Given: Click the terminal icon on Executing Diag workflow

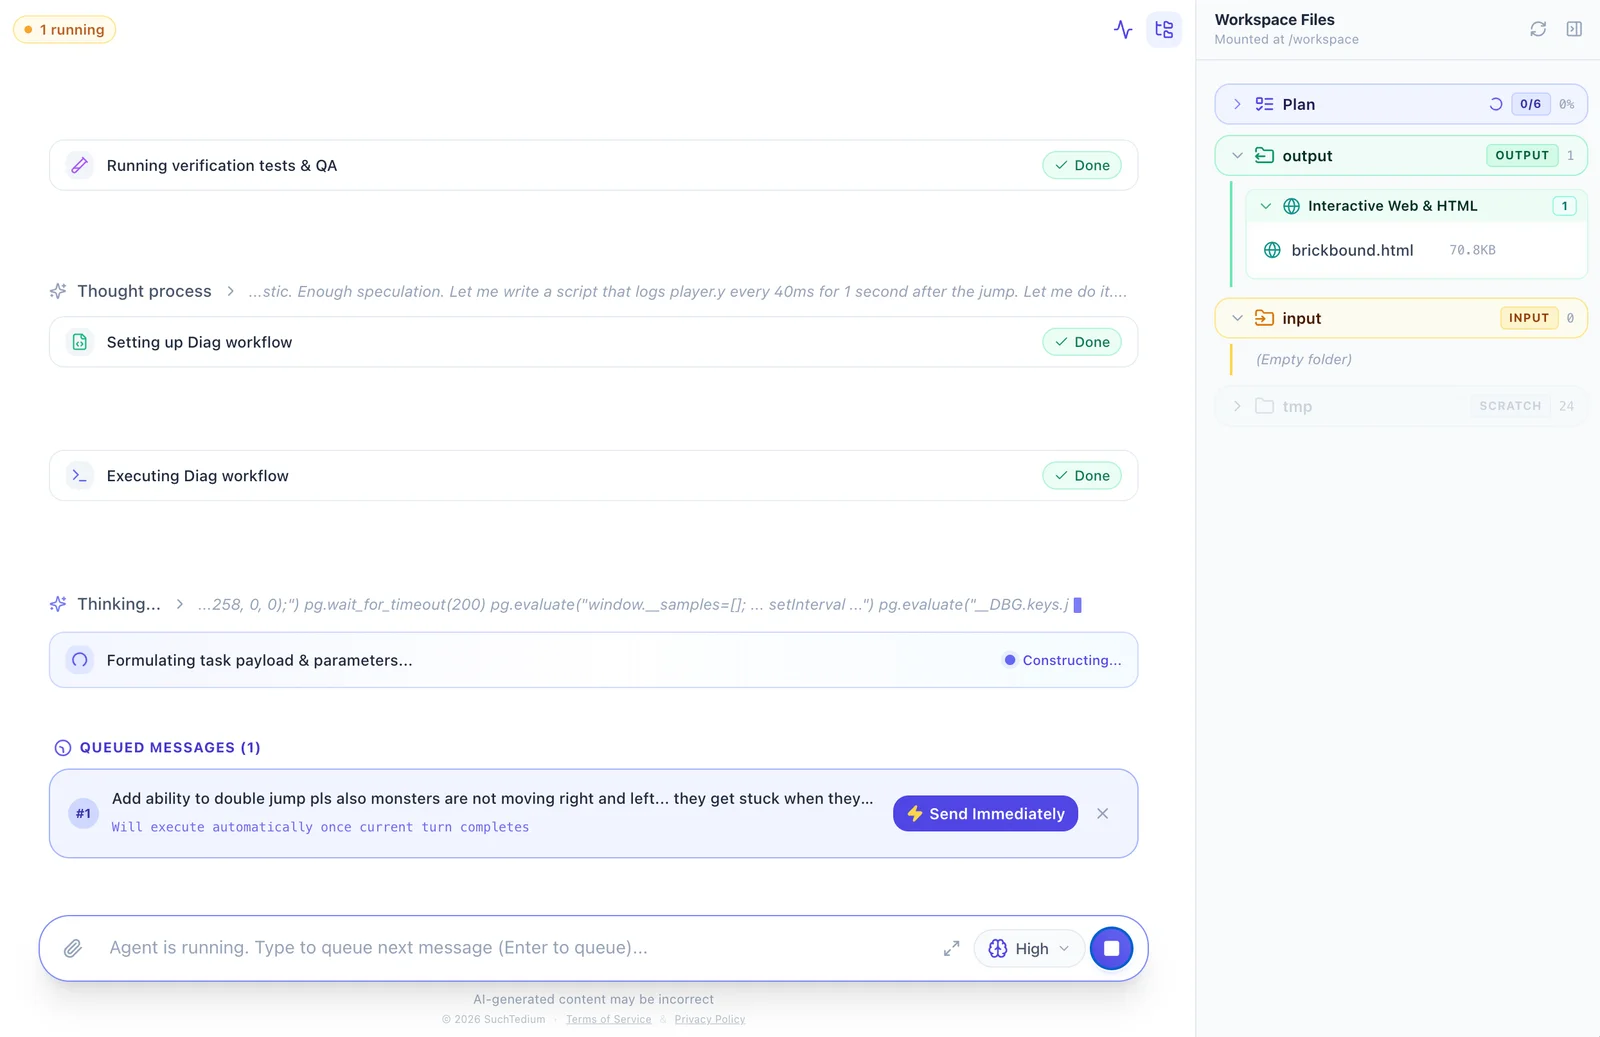Looking at the screenshot, I should click(80, 476).
